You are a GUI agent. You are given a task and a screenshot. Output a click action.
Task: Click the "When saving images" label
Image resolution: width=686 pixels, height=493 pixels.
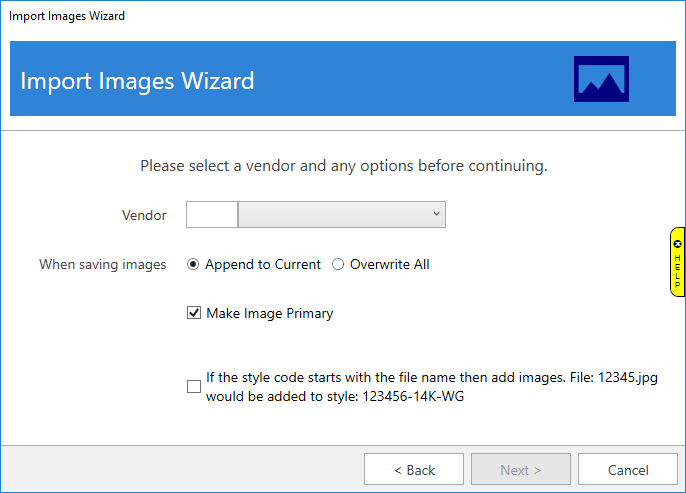tap(103, 265)
